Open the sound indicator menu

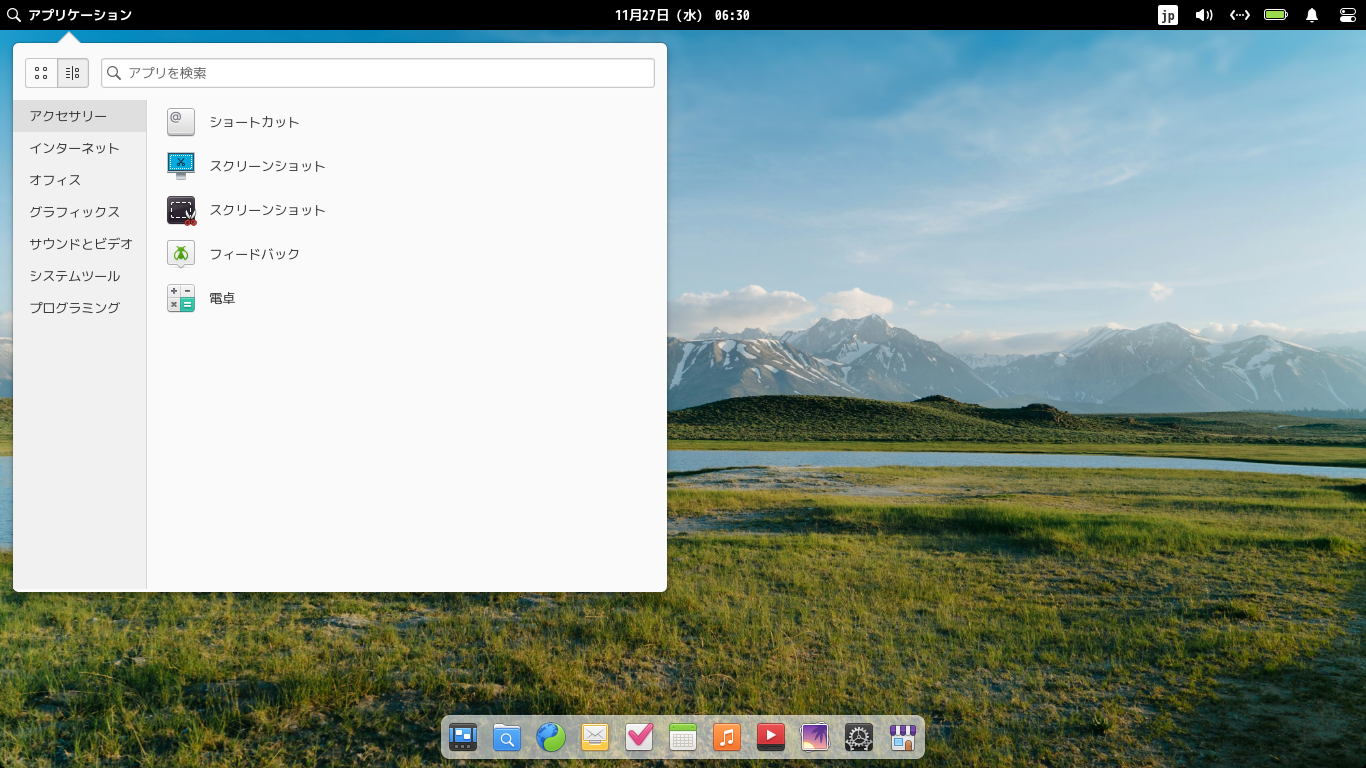(1203, 15)
